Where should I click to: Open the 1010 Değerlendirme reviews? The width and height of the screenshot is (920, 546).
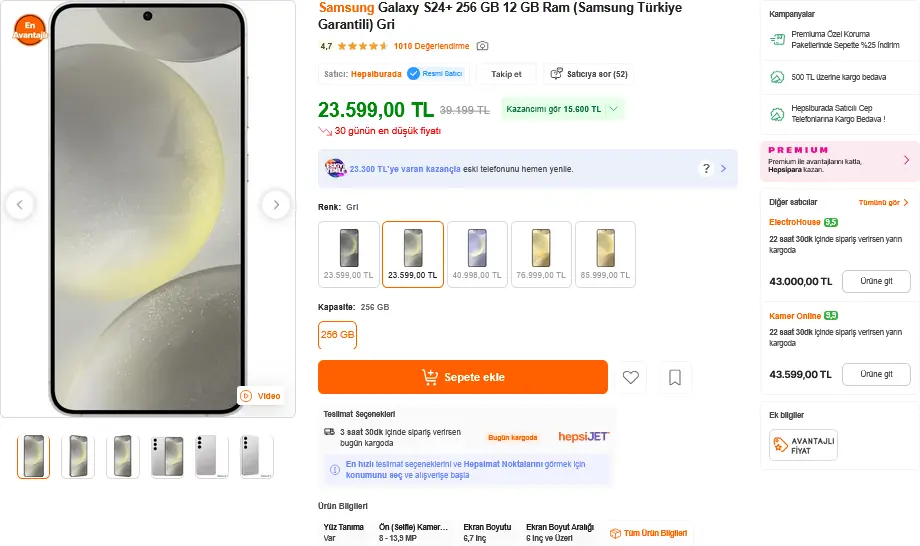pyautogui.click(x=431, y=46)
